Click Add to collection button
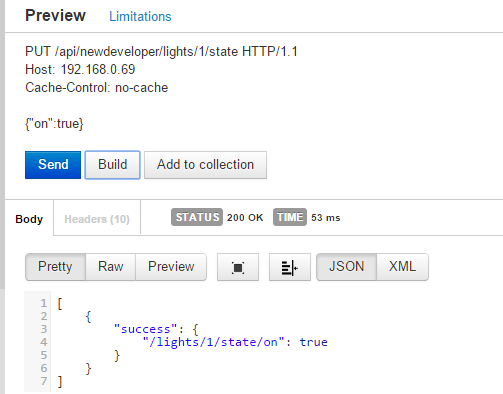 click(x=205, y=165)
